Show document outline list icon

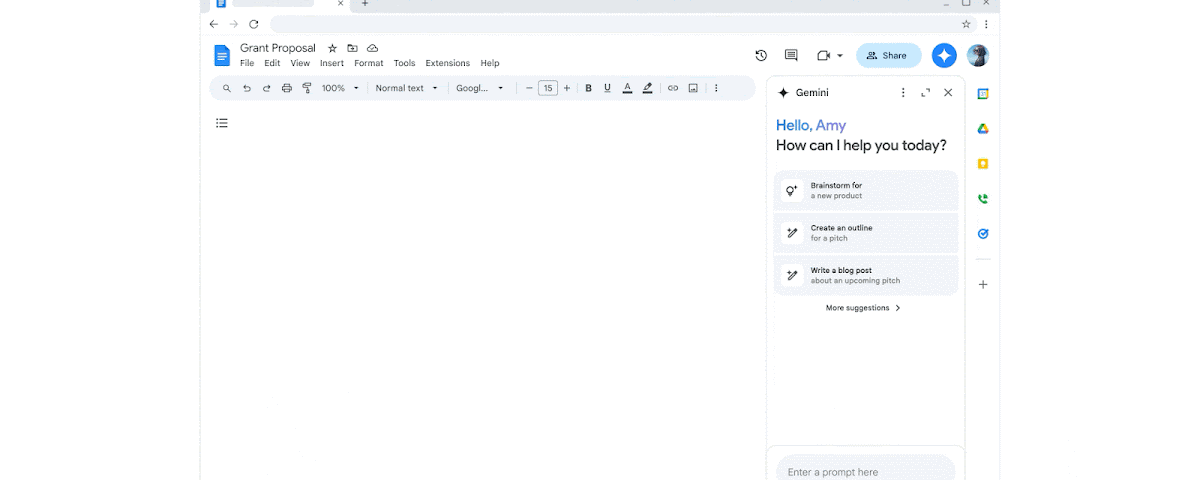(x=222, y=123)
